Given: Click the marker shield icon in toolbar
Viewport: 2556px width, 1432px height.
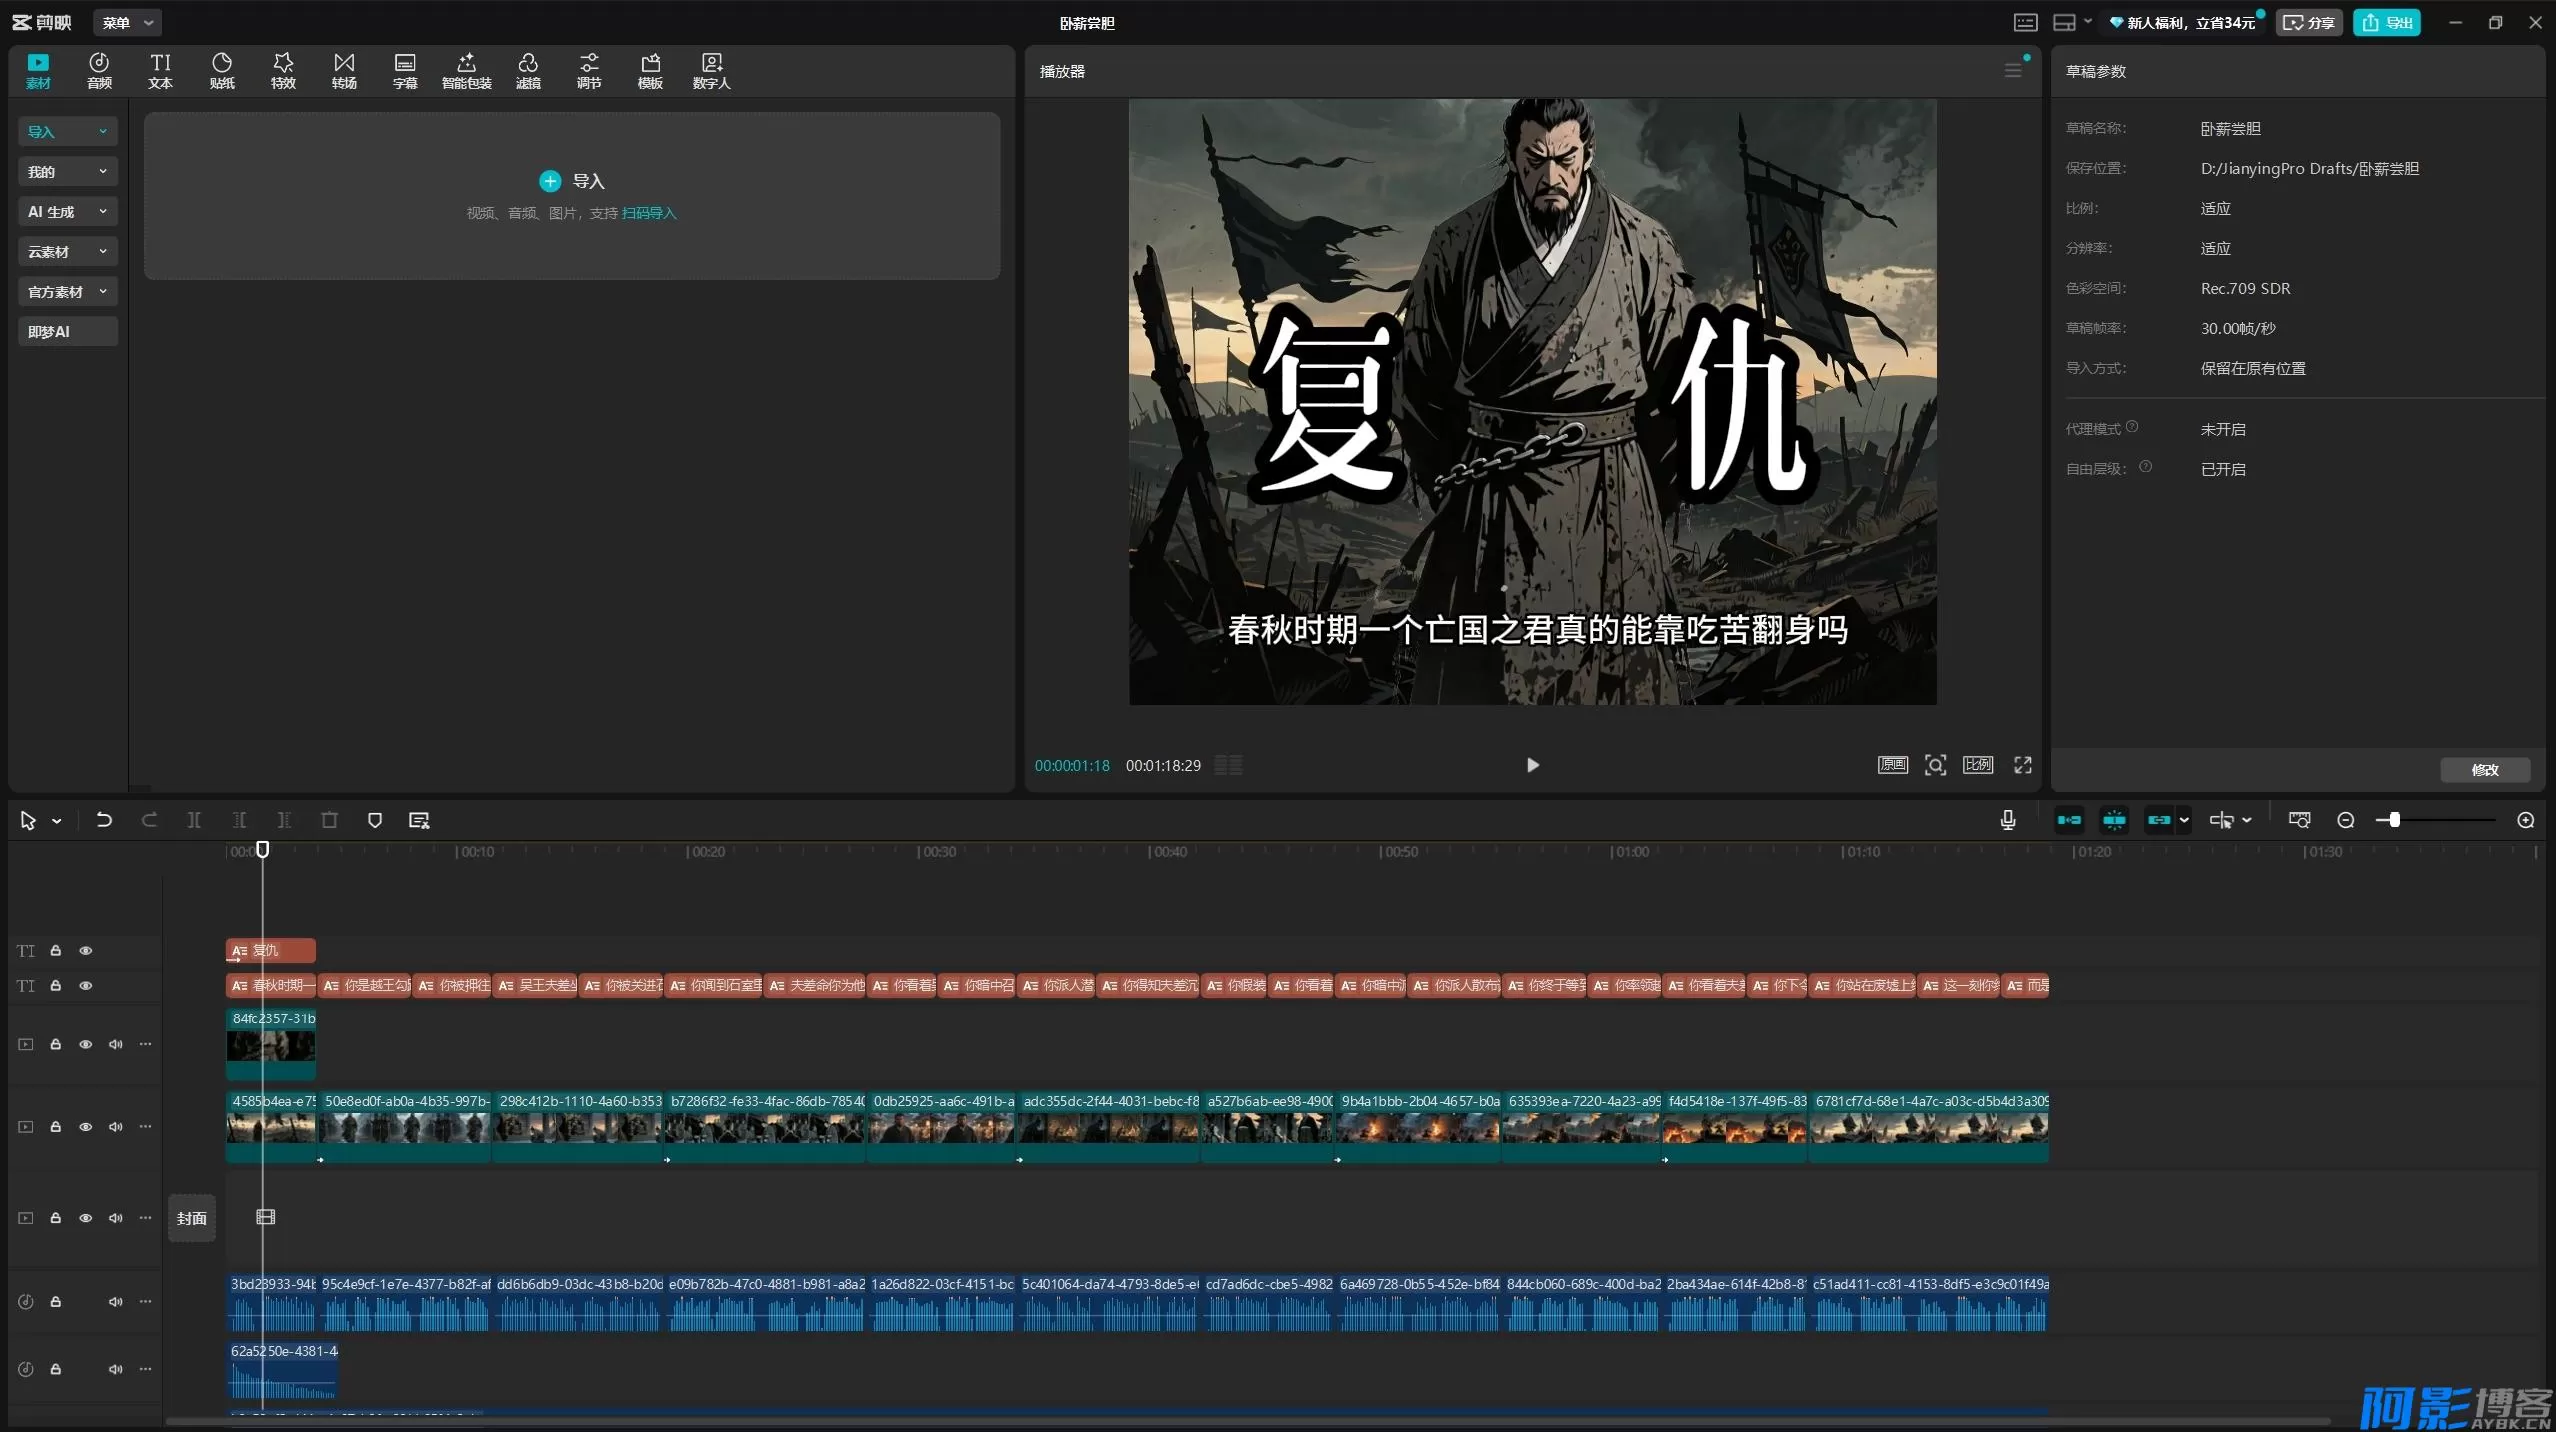Looking at the screenshot, I should 375,820.
